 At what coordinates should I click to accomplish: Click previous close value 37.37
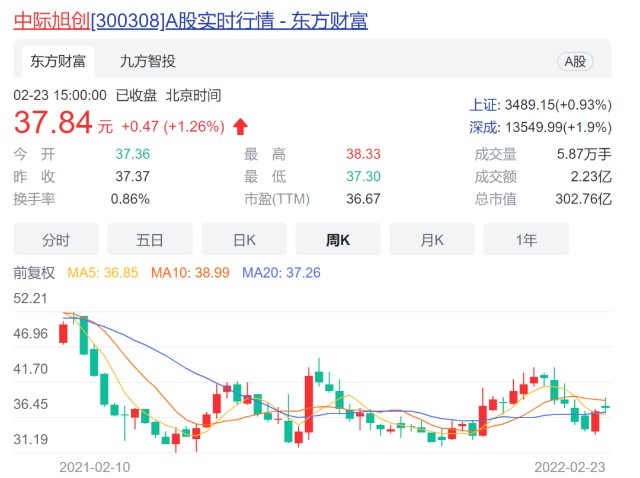(133, 177)
